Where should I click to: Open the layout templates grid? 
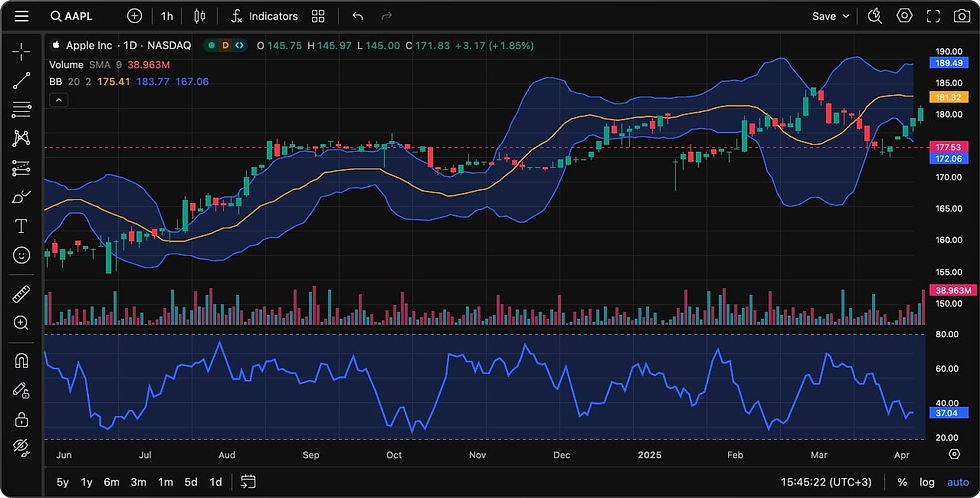coord(318,16)
